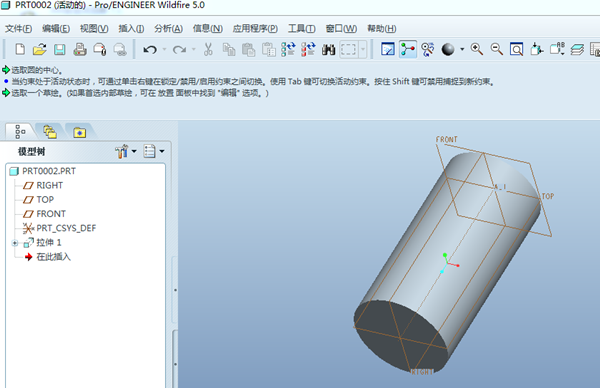The image size is (600, 388).
Task: Open the 视图(V) menu
Action: pos(94,29)
